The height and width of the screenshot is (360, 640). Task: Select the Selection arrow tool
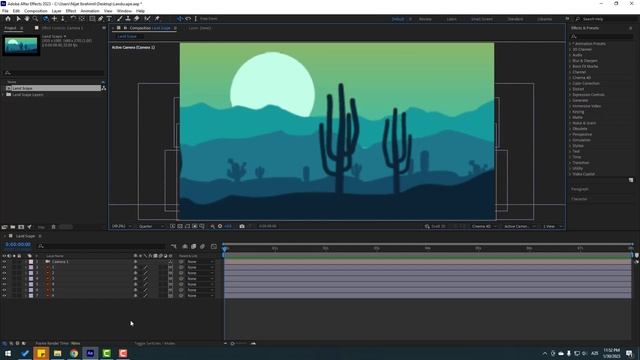tap(18, 19)
